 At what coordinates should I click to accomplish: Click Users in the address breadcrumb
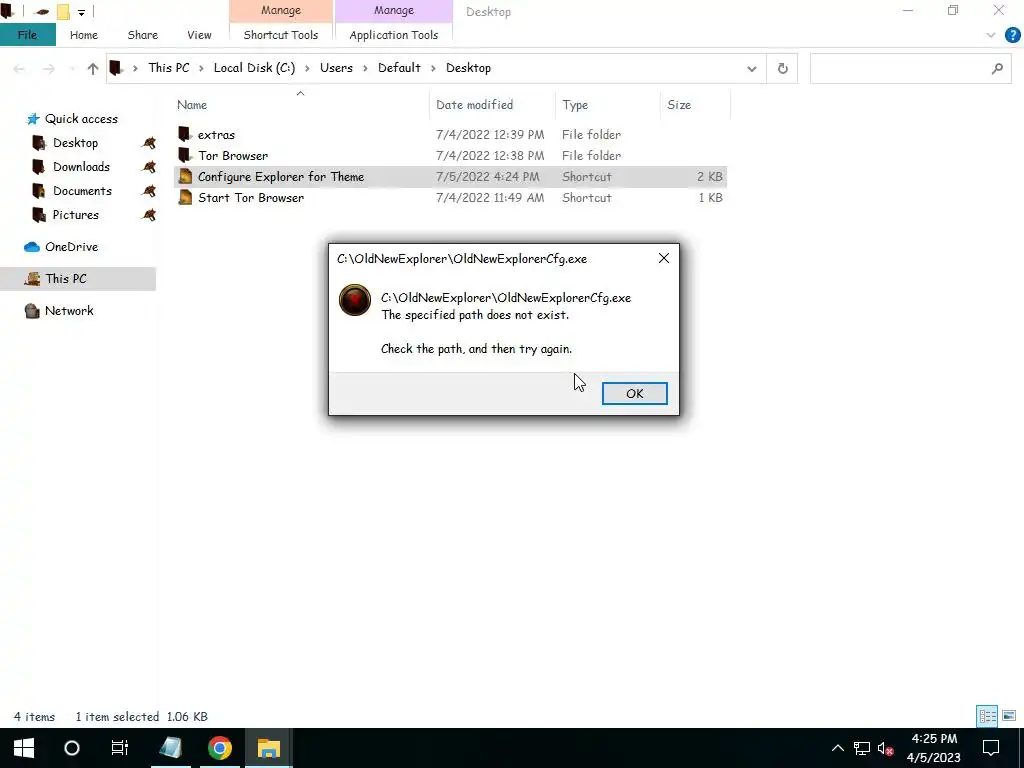pyautogui.click(x=336, y=68)
